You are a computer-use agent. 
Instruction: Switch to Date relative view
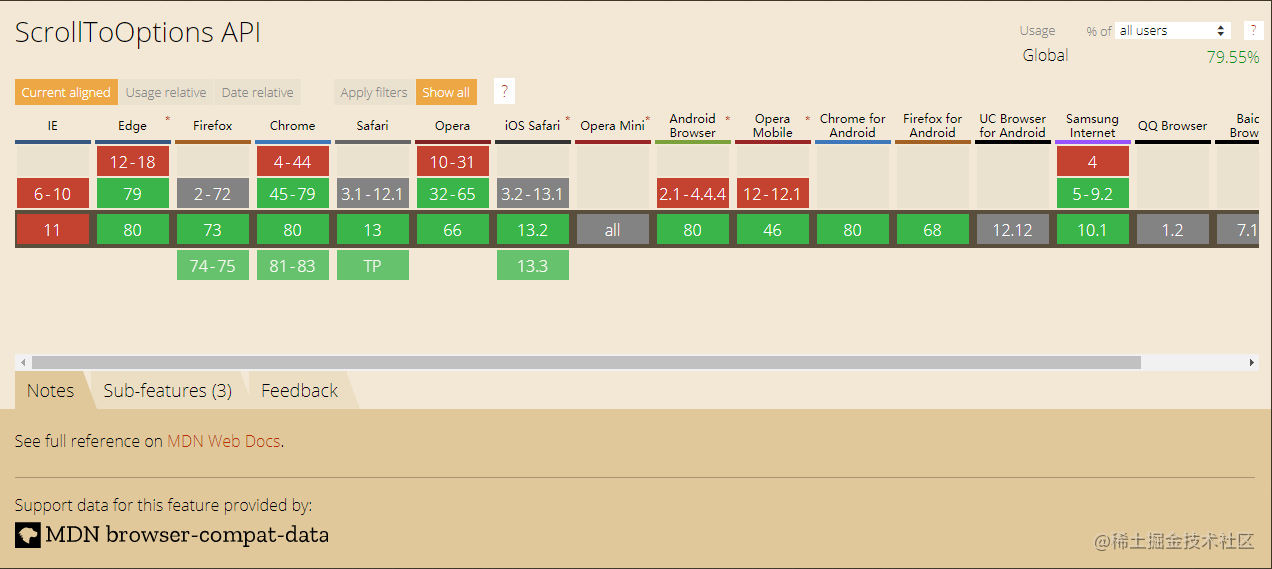point(258,92)
